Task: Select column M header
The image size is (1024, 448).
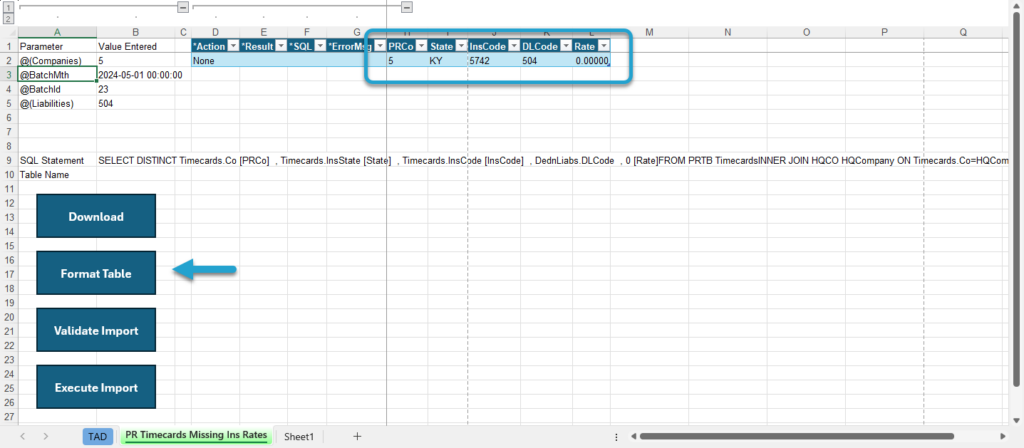Action: click(x=649, y=32)
